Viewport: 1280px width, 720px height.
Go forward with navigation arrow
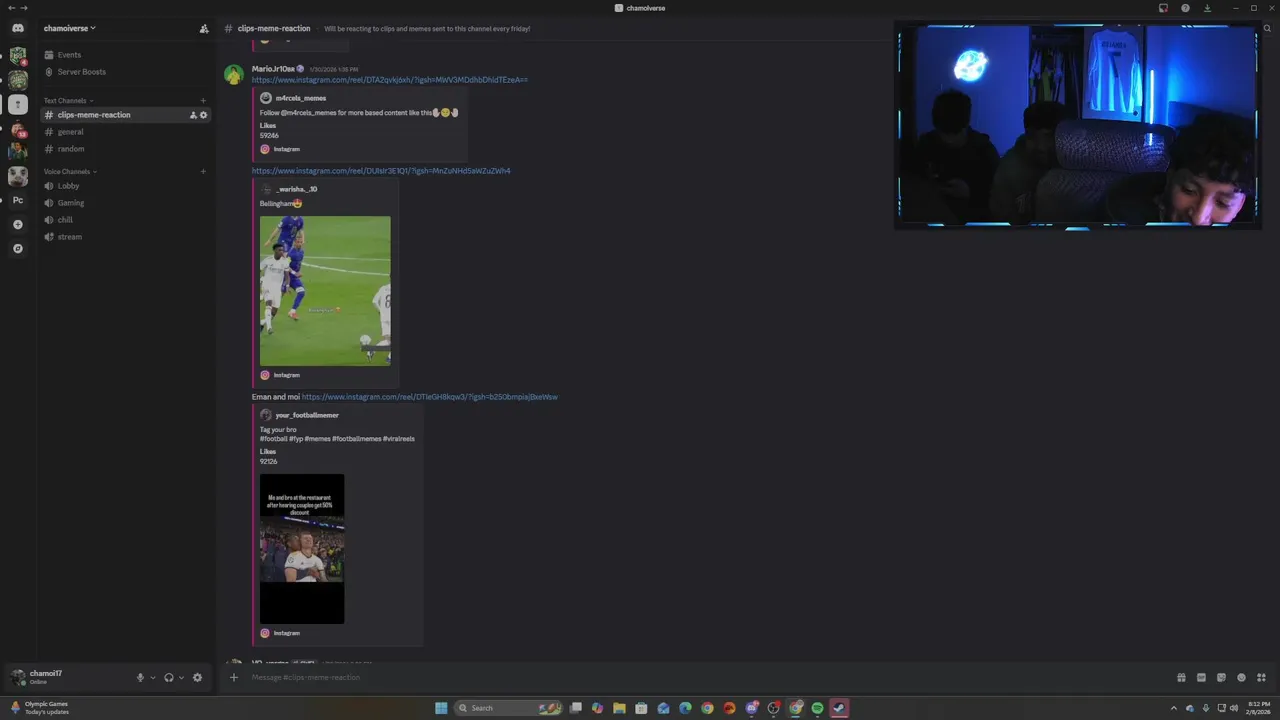(x=23, y=8)
